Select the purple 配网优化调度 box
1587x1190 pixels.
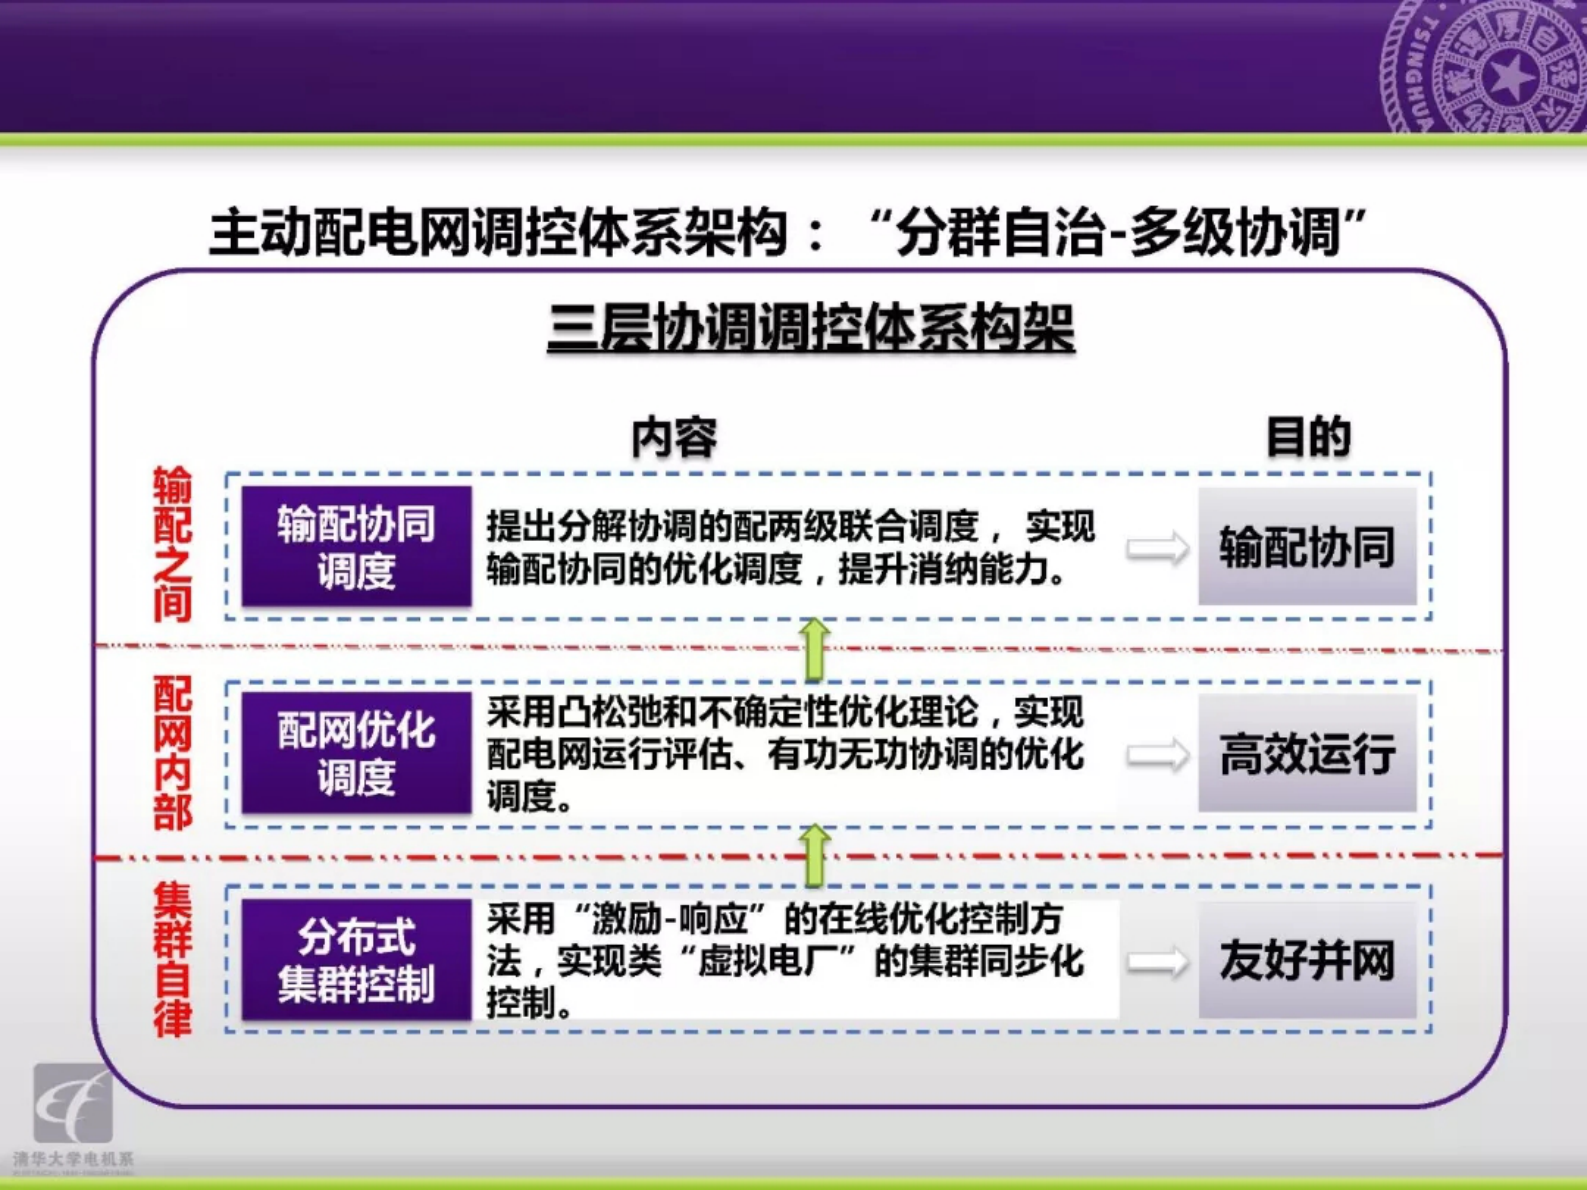click(x=356, y=753)
